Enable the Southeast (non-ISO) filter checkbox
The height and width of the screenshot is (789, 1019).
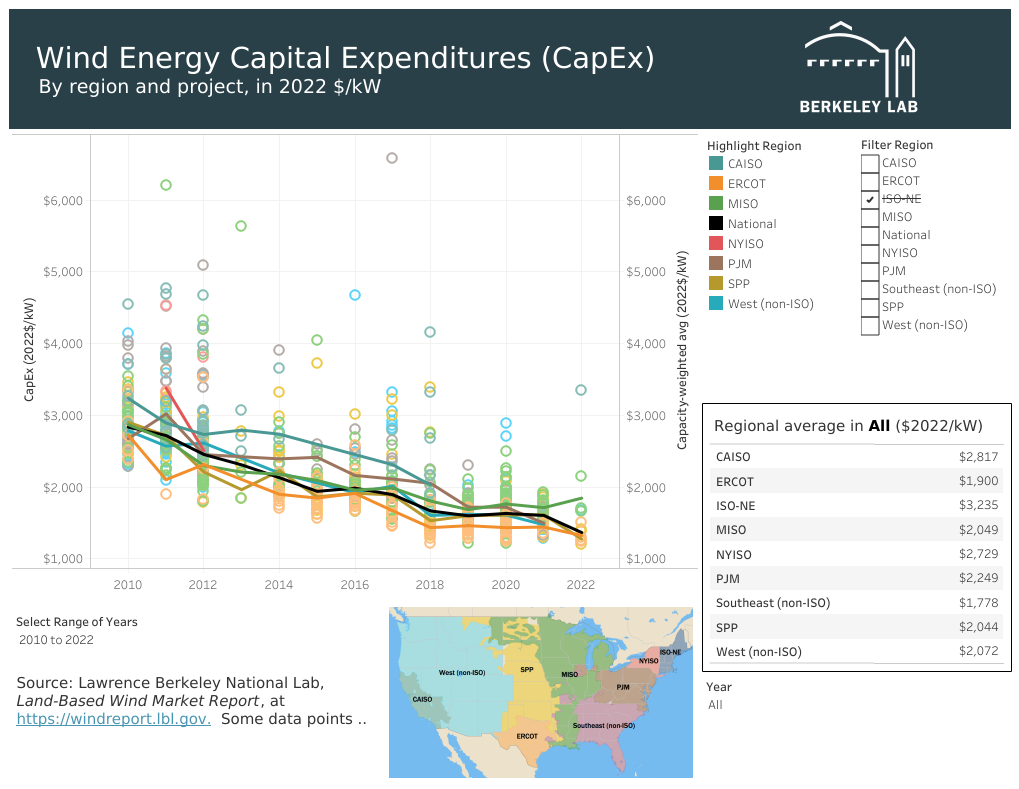coord(870,289)
